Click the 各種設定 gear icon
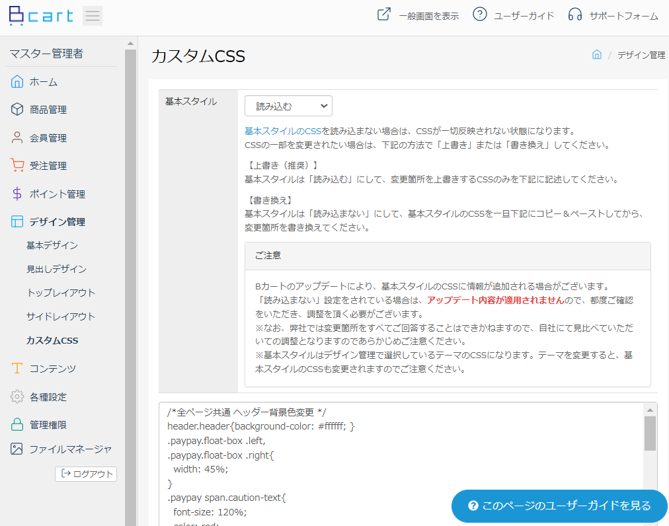The width and height of the screenshot is (669, 526). tap(17, 396)
